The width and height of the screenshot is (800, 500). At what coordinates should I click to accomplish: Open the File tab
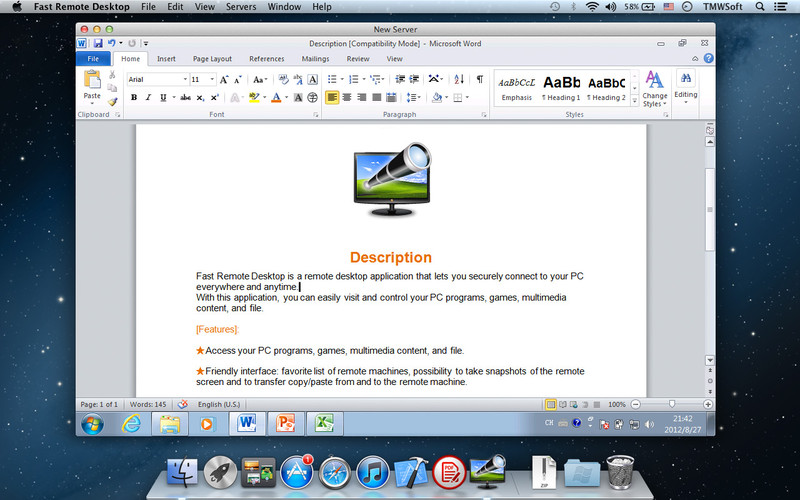pos(93,59)
